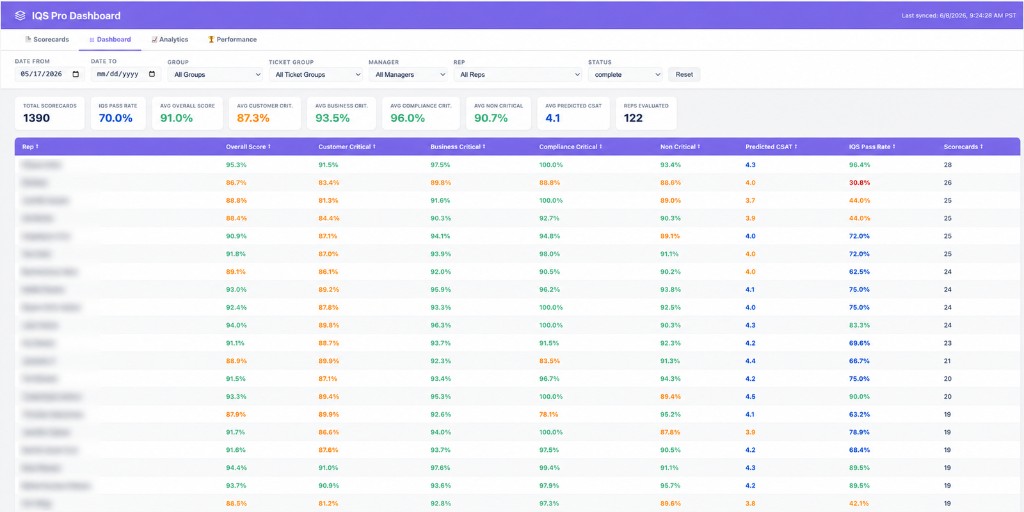
Task: Select the Dashboard tab
Action: (x=110, y=39)
